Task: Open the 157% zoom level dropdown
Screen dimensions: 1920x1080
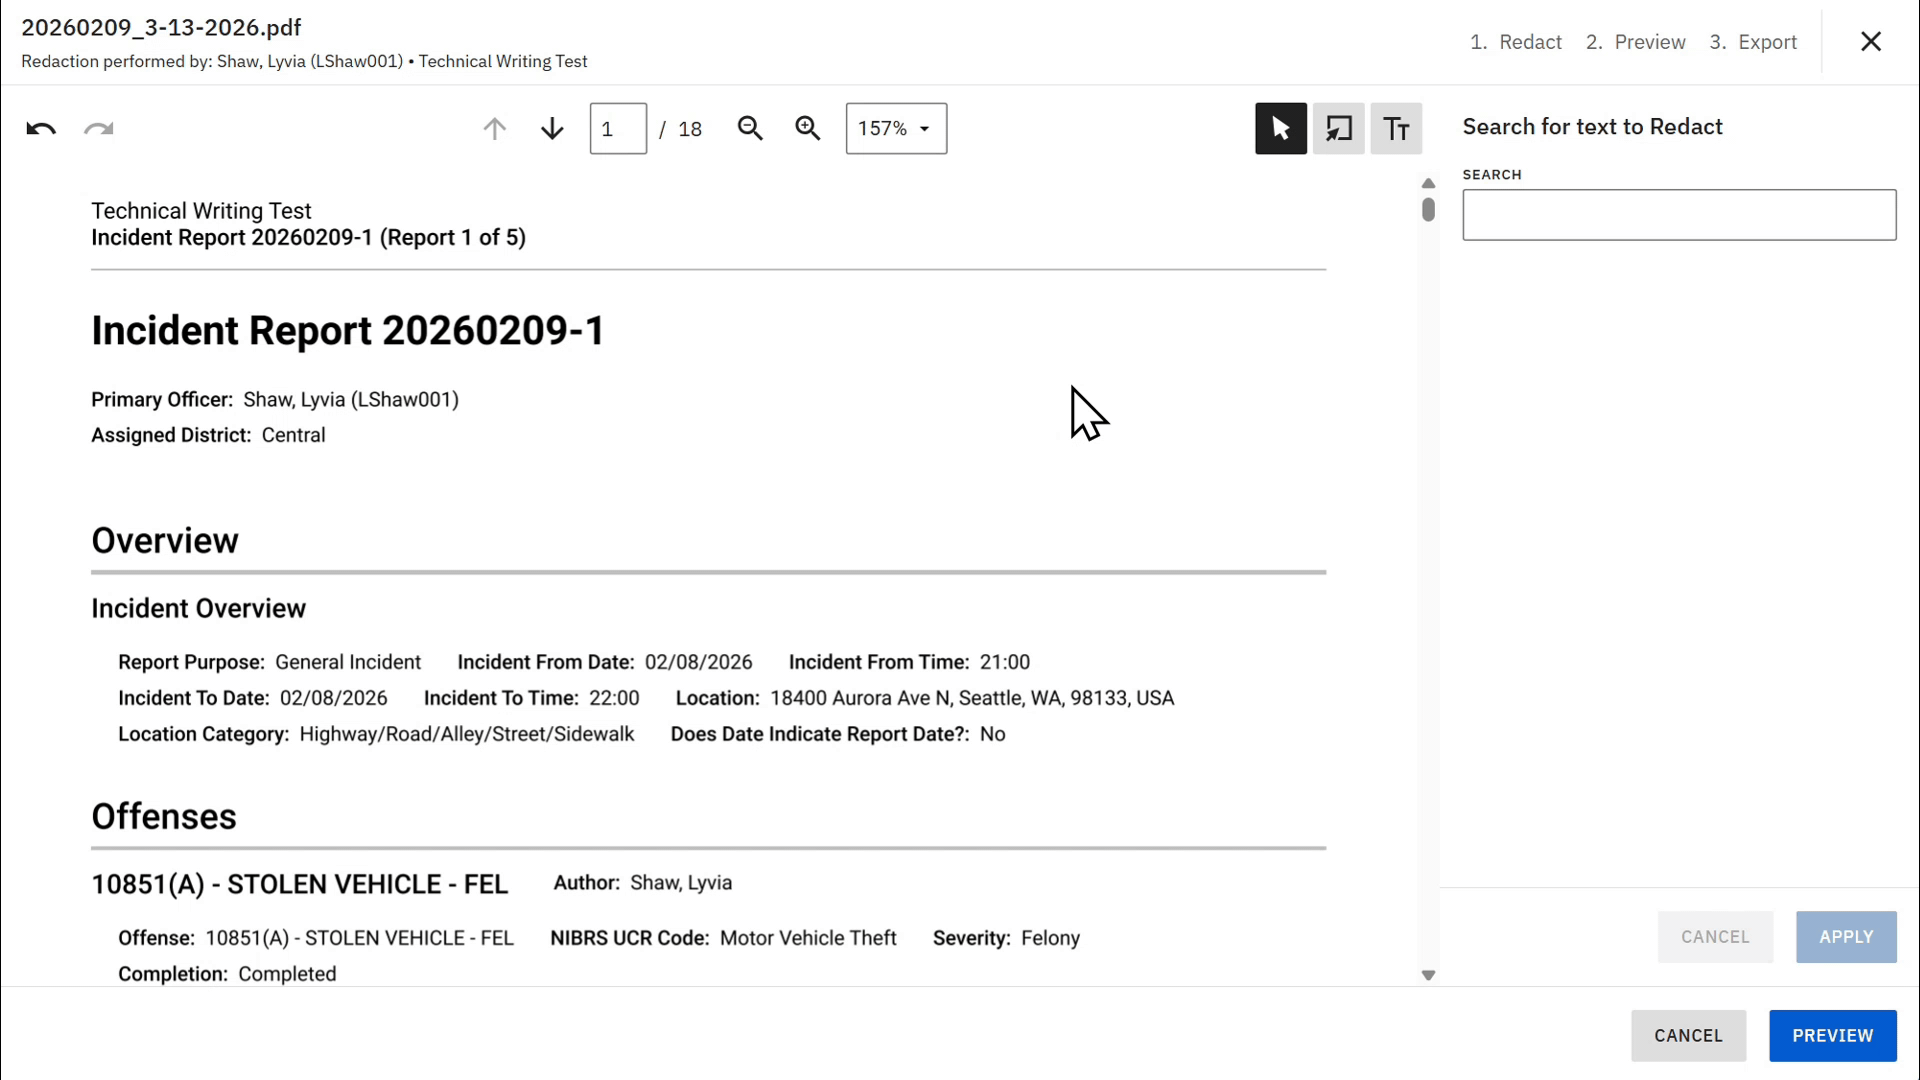Action: pos(896,129)
